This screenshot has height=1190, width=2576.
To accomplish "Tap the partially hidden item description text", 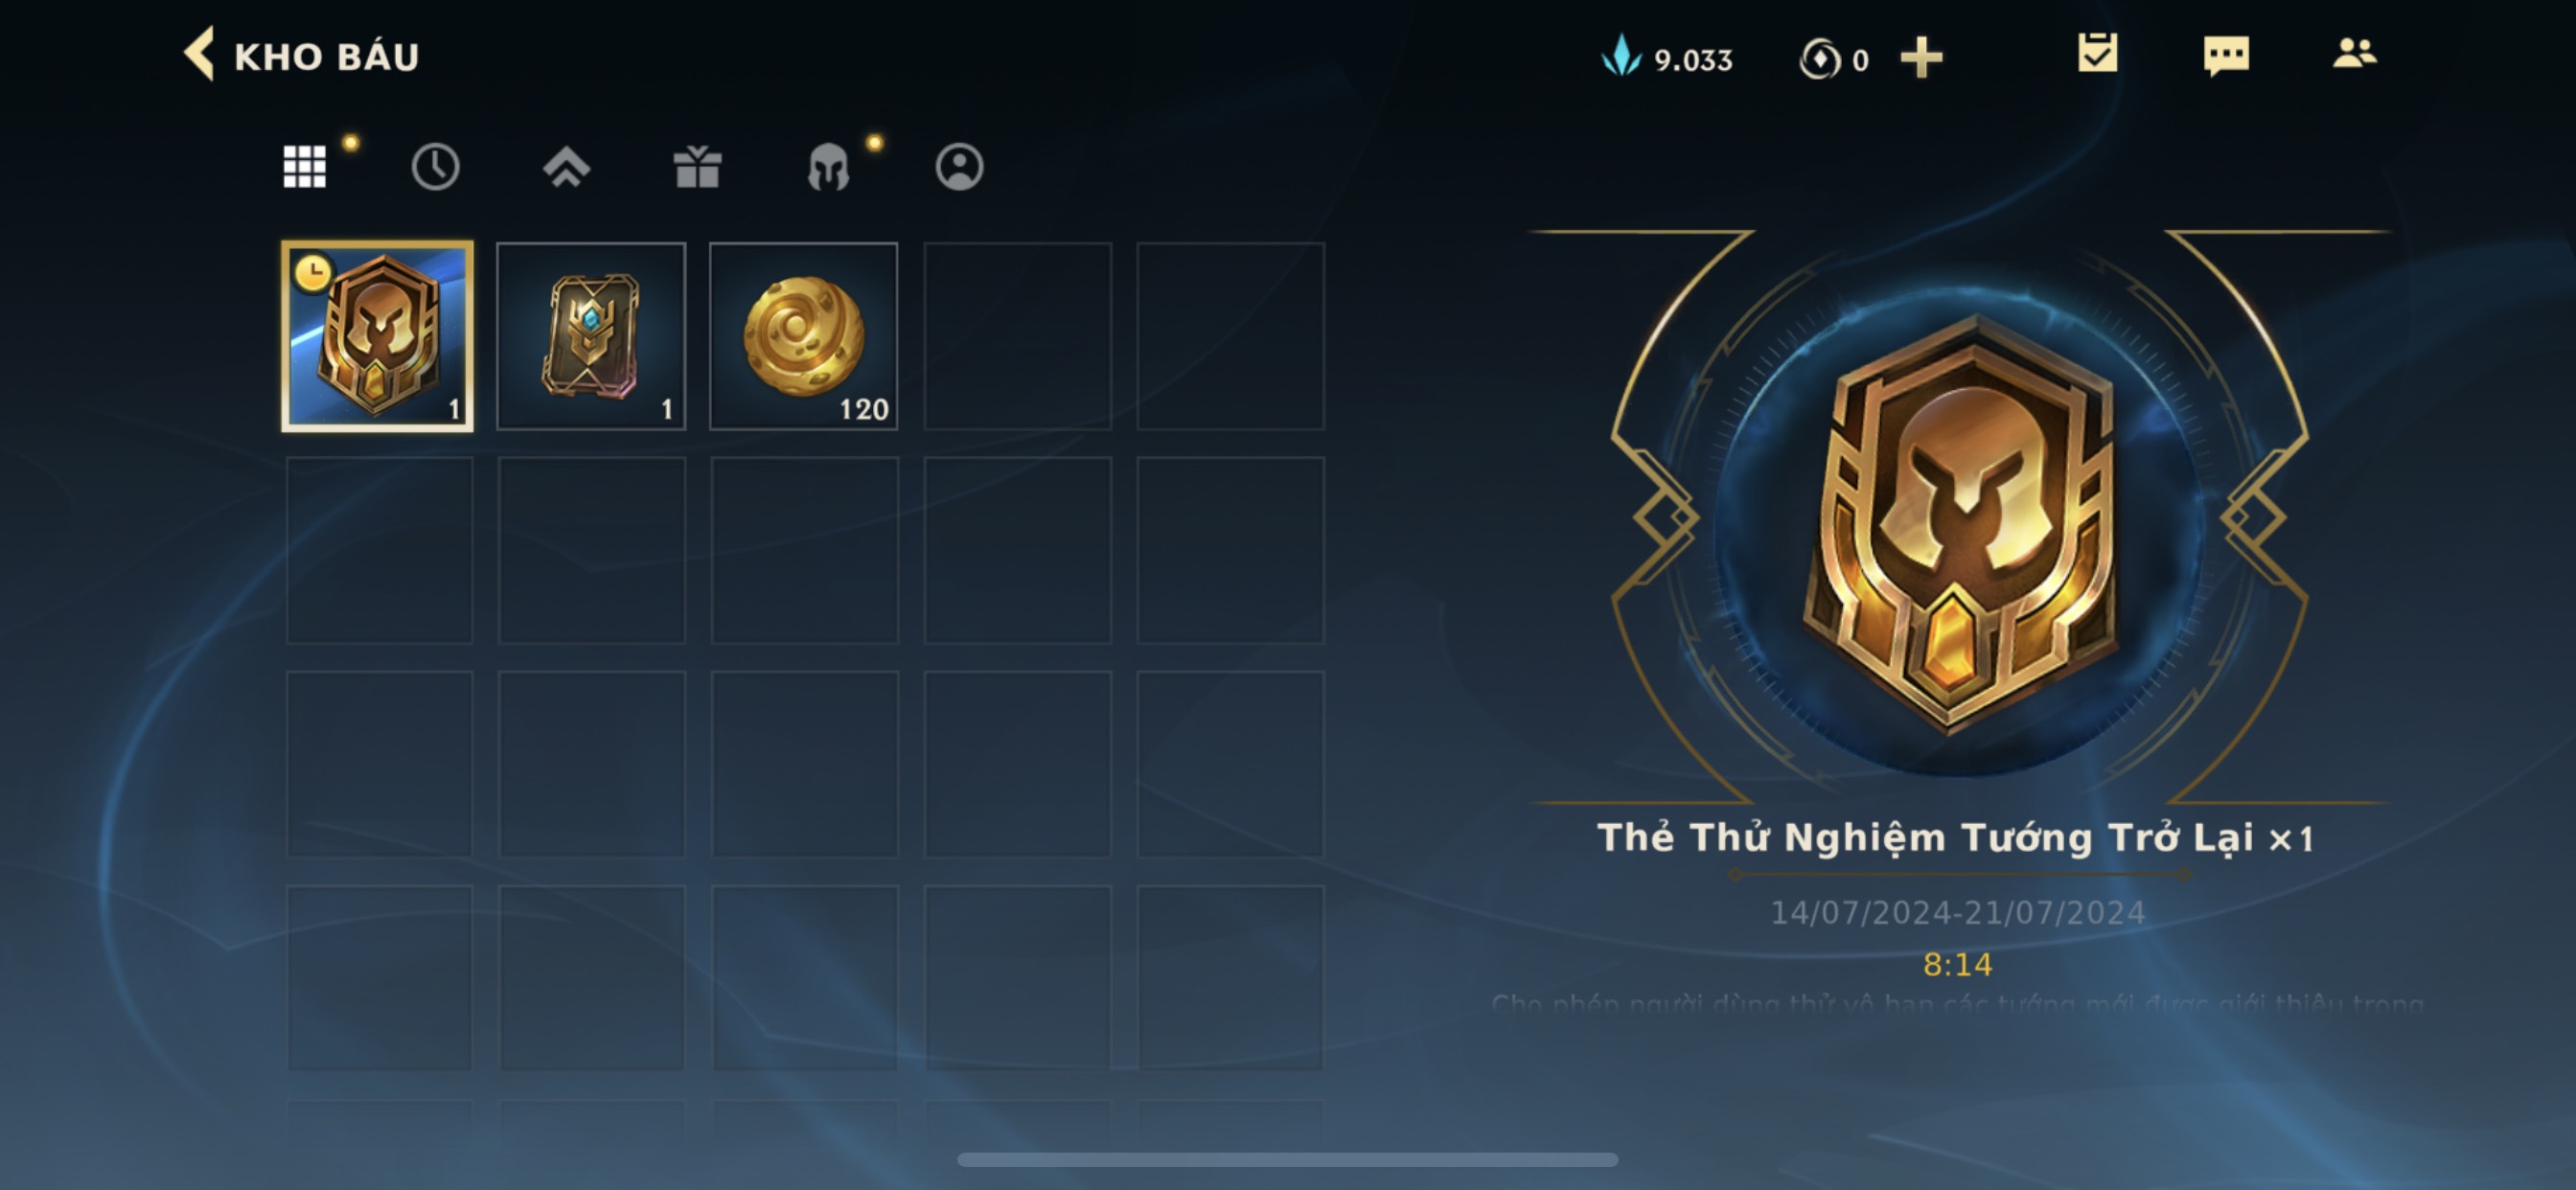I will point(1957,1003).
